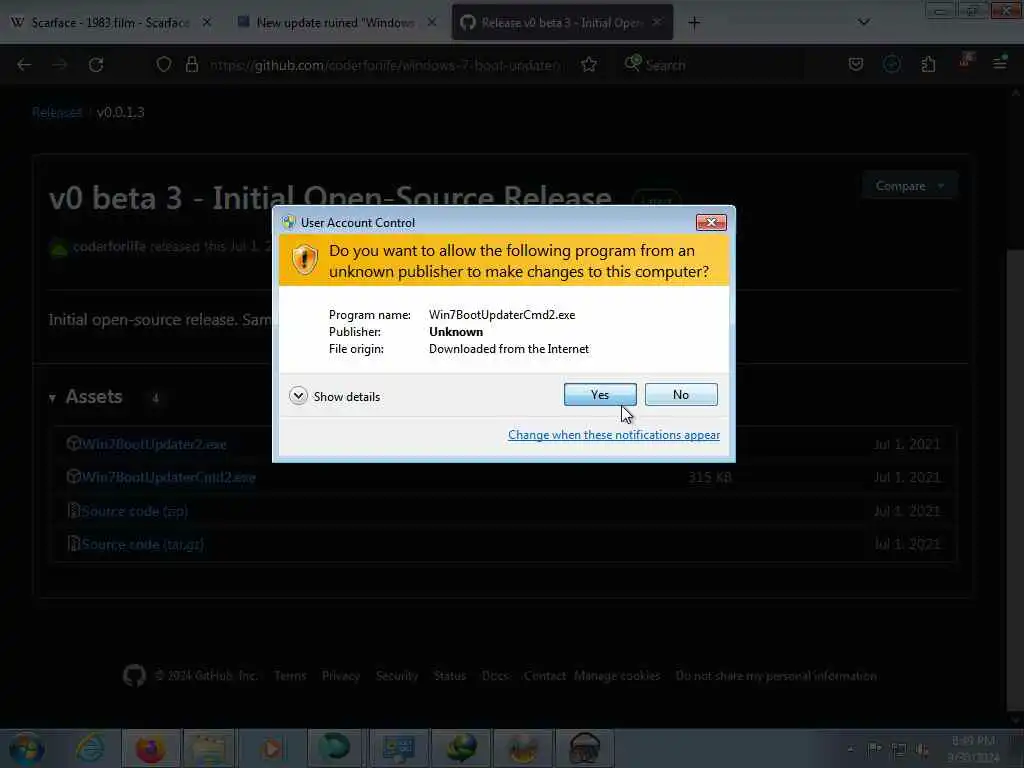The width and height of the screenshot is (1024, 768).
Task: Click the red extension icon in the toolbar
Action: click(x=965, y=62)
